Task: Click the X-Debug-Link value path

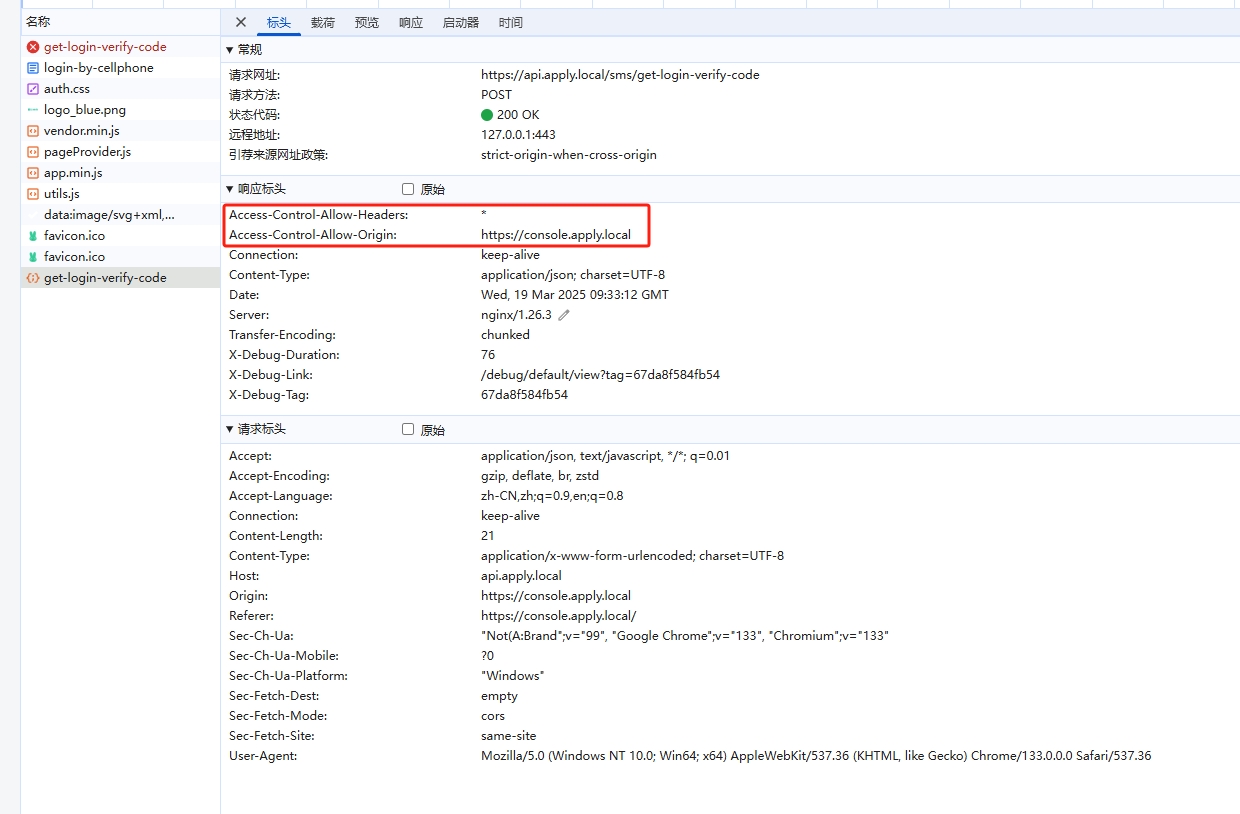Action: (600, 375)
